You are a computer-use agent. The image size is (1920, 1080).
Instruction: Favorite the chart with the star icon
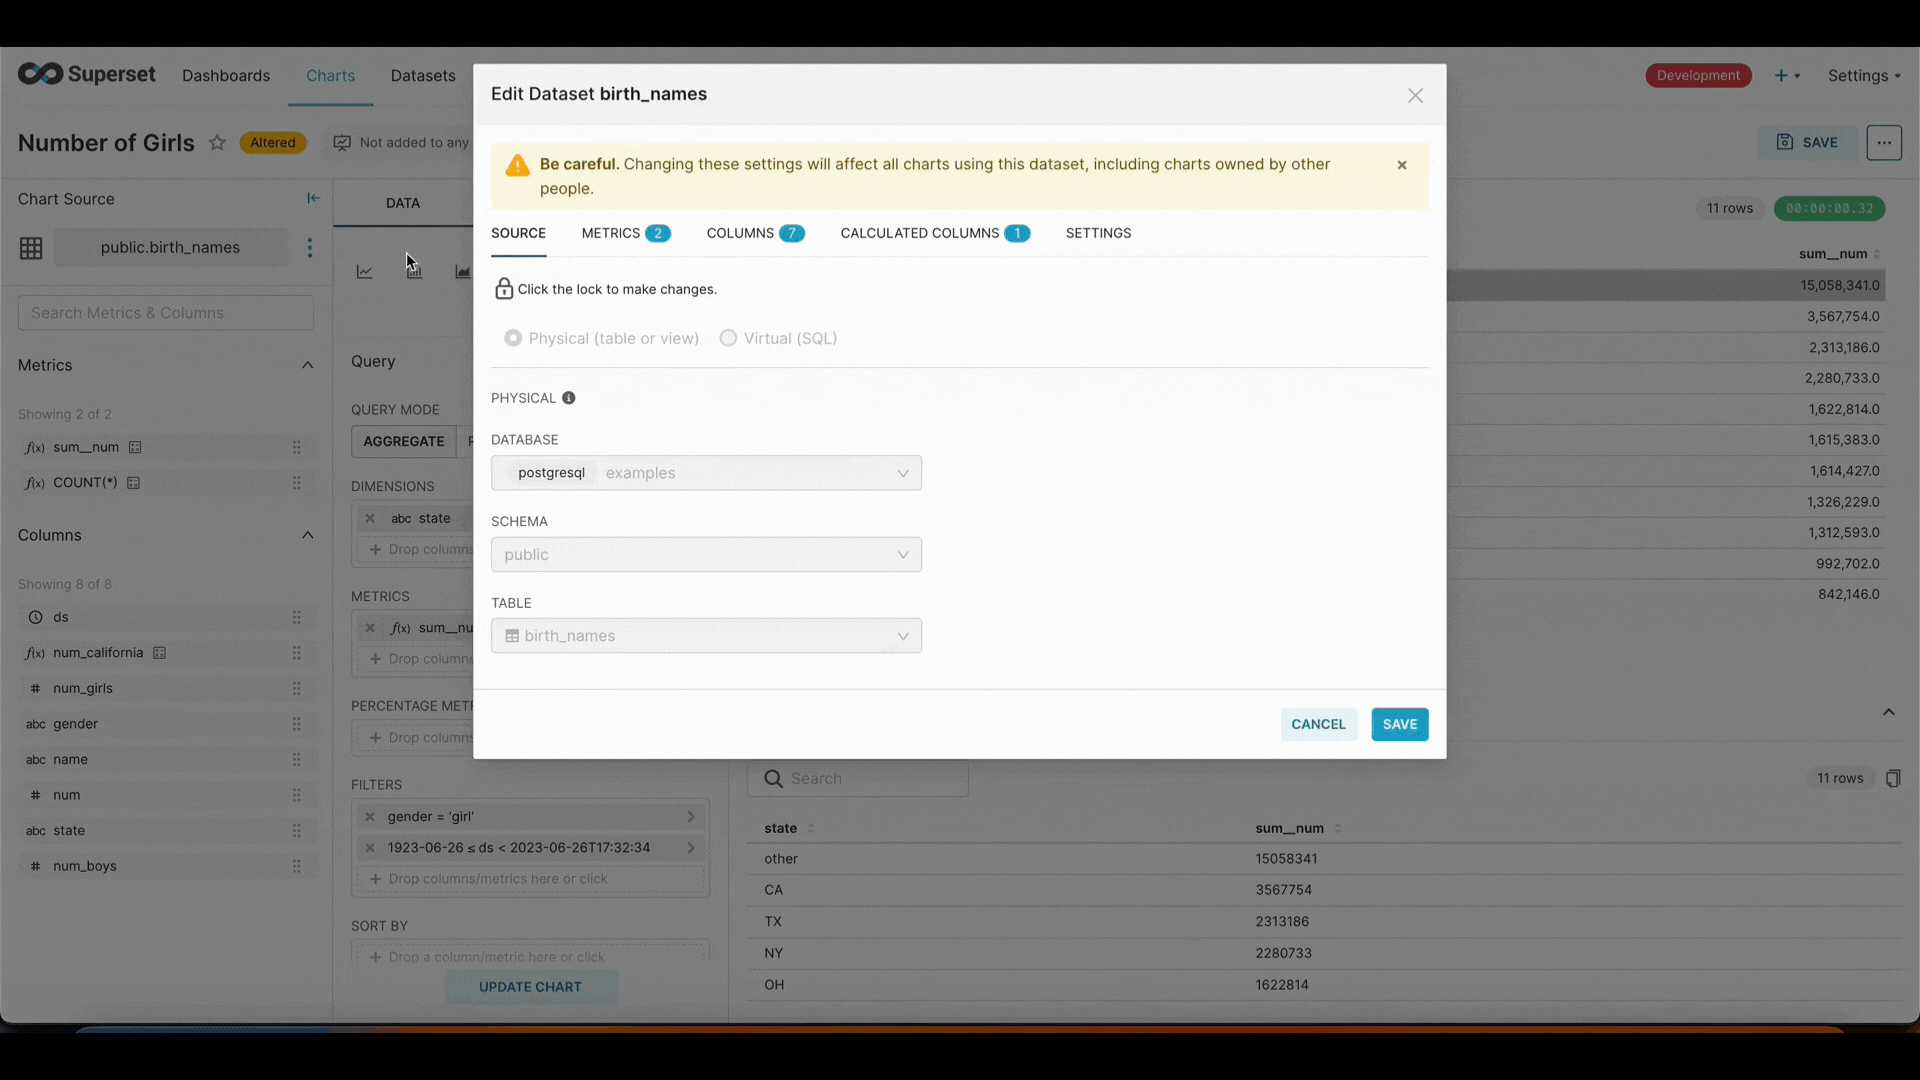pyautogui.click(x=217, y=143)
